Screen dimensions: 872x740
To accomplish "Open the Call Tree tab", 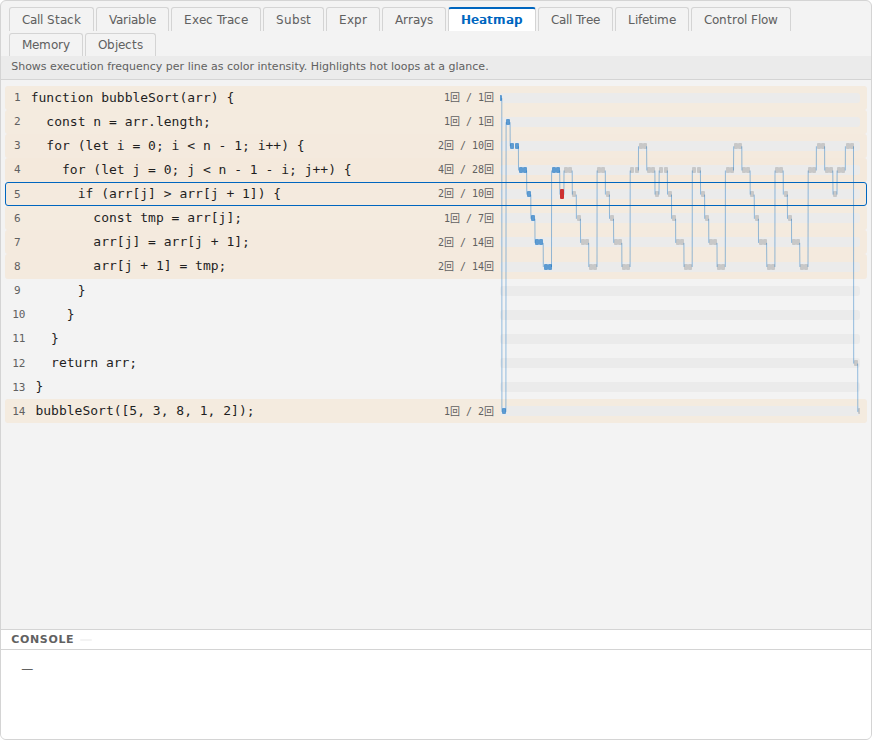I will [x=575, y=19].
